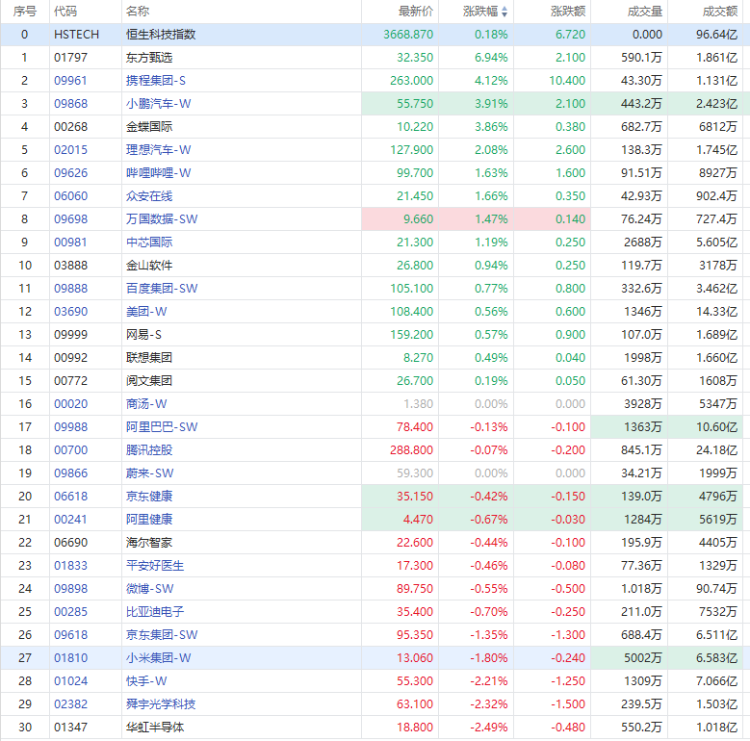Open 万国数据-SW stock link
The height and width of the screenshot is (741, 750).
tap(162, 219)
